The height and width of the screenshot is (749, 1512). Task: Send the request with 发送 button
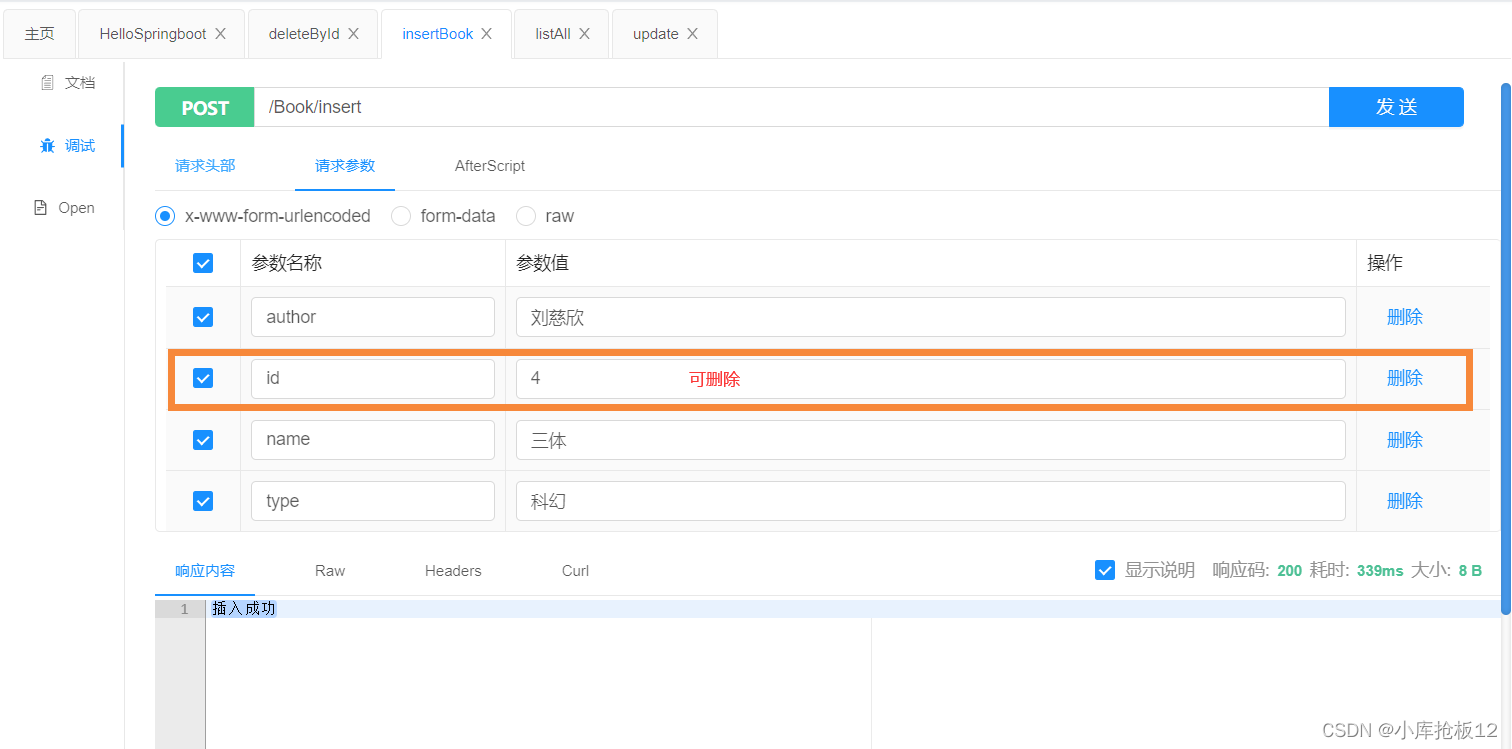(x=1396, y=107)
